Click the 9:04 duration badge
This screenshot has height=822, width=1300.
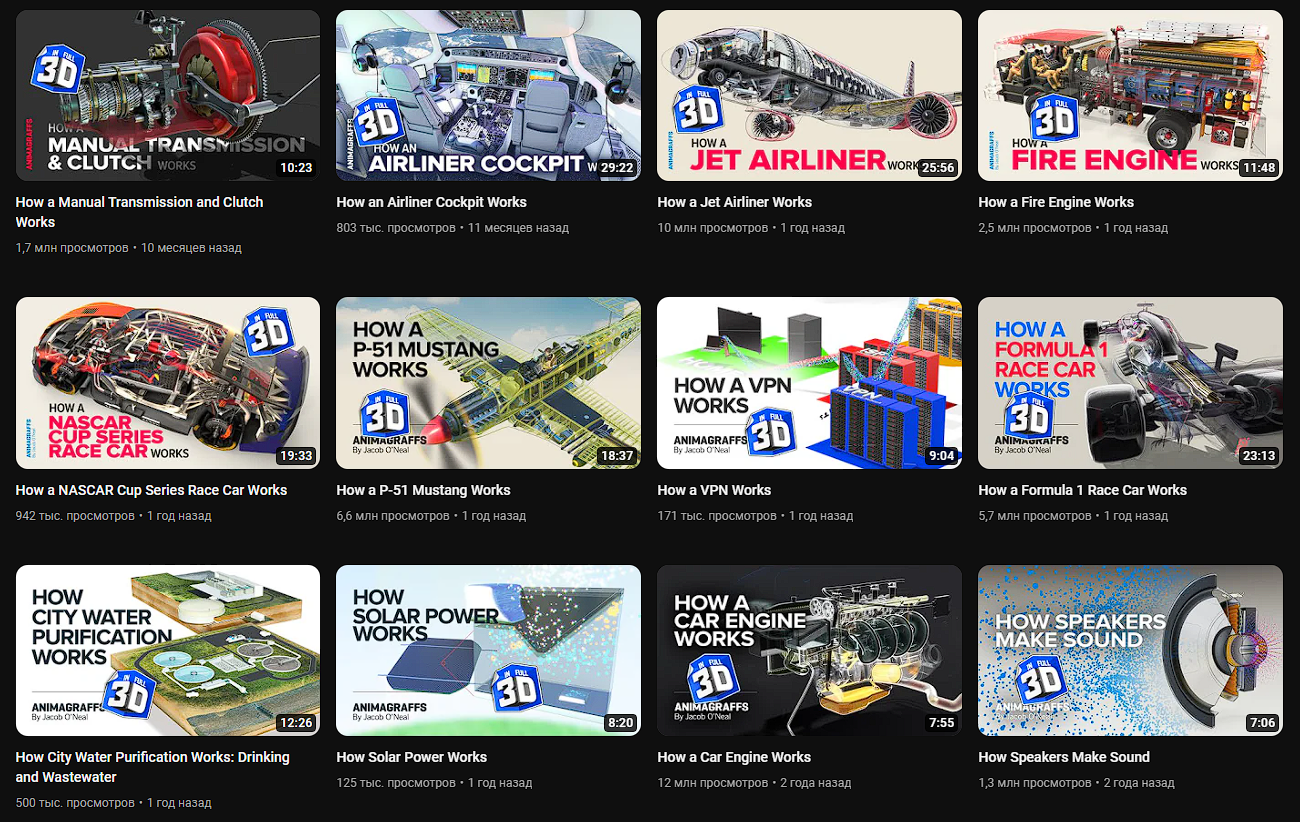941,455
